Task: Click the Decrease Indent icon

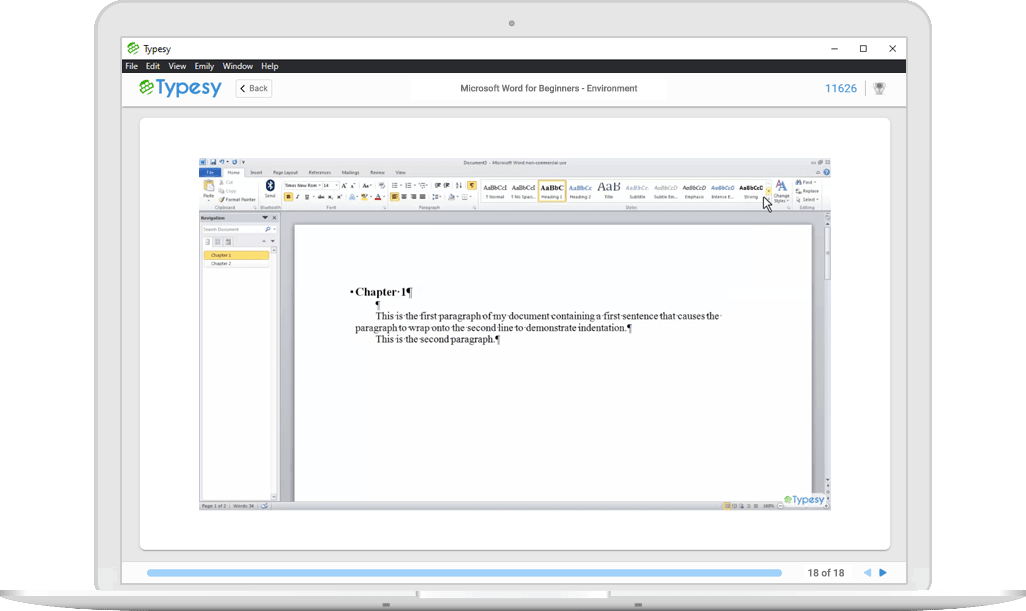Action: click(x=437, y=186)
